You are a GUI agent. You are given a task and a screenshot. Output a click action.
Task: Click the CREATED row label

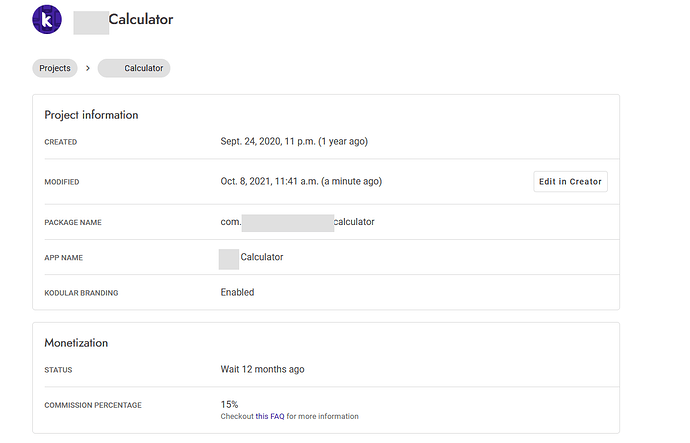(x=60, y=142)
